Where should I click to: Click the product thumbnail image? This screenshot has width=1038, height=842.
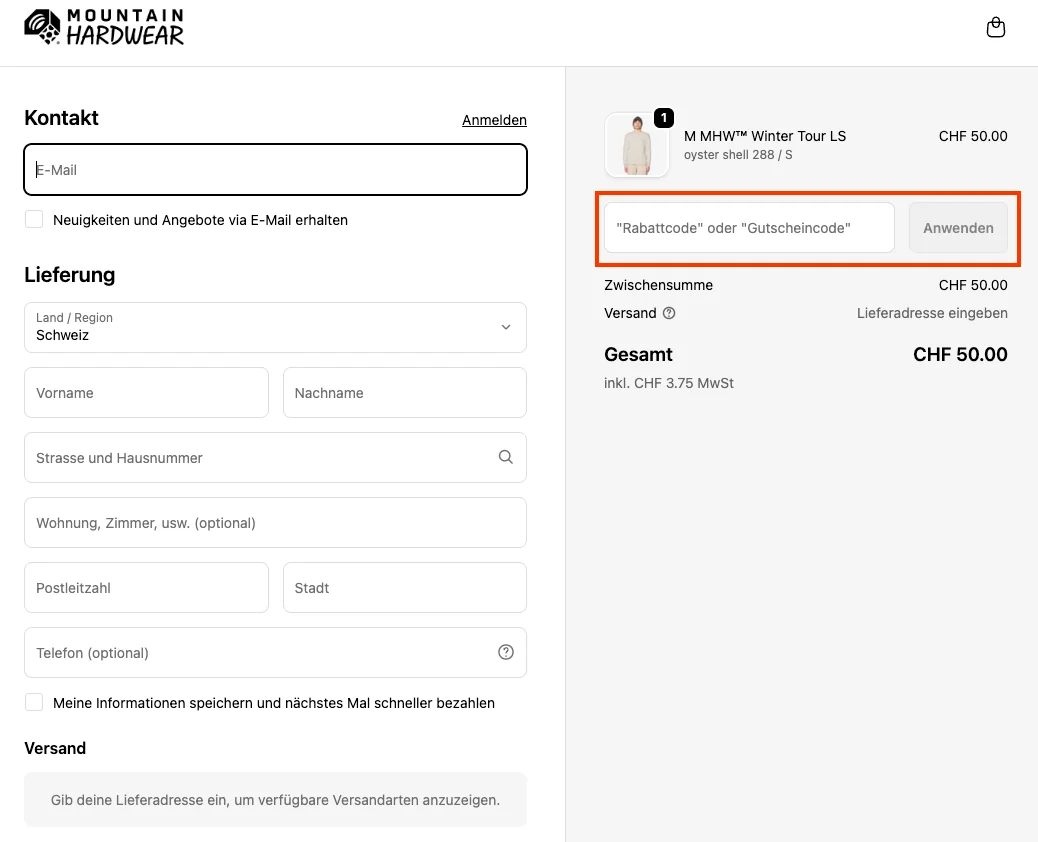pyautogui.click(x=636, y=146)
